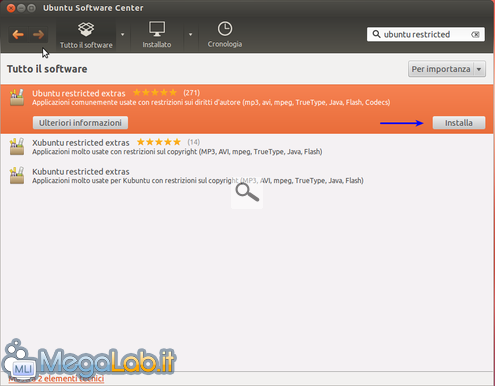Click the (14) review count
The image size is (495, 386).
coord(194,142)
